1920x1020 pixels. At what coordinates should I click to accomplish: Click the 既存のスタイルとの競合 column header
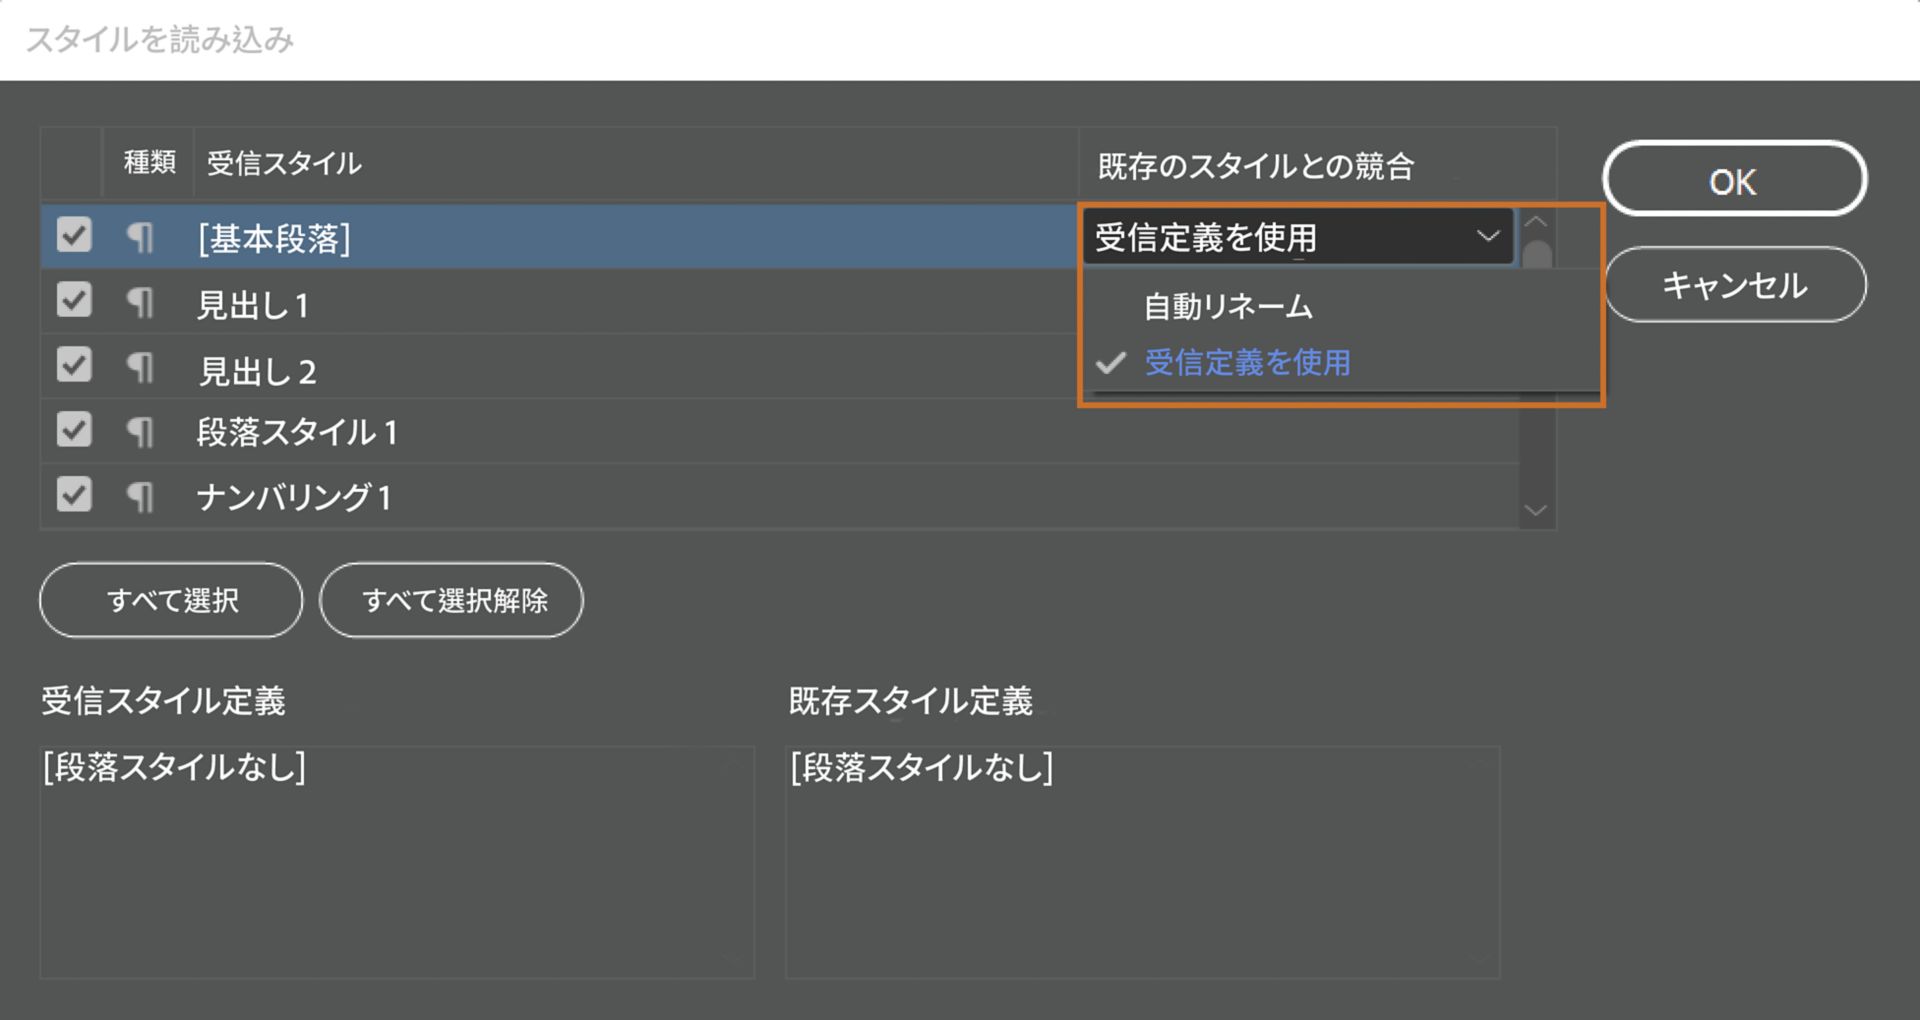click(x=1255, y=166)
